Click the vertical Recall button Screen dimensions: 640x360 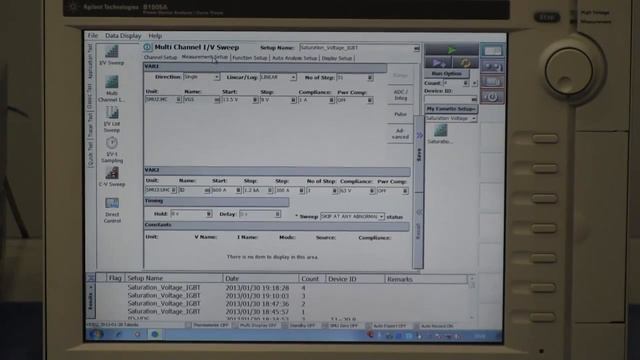tap(418, 231)
